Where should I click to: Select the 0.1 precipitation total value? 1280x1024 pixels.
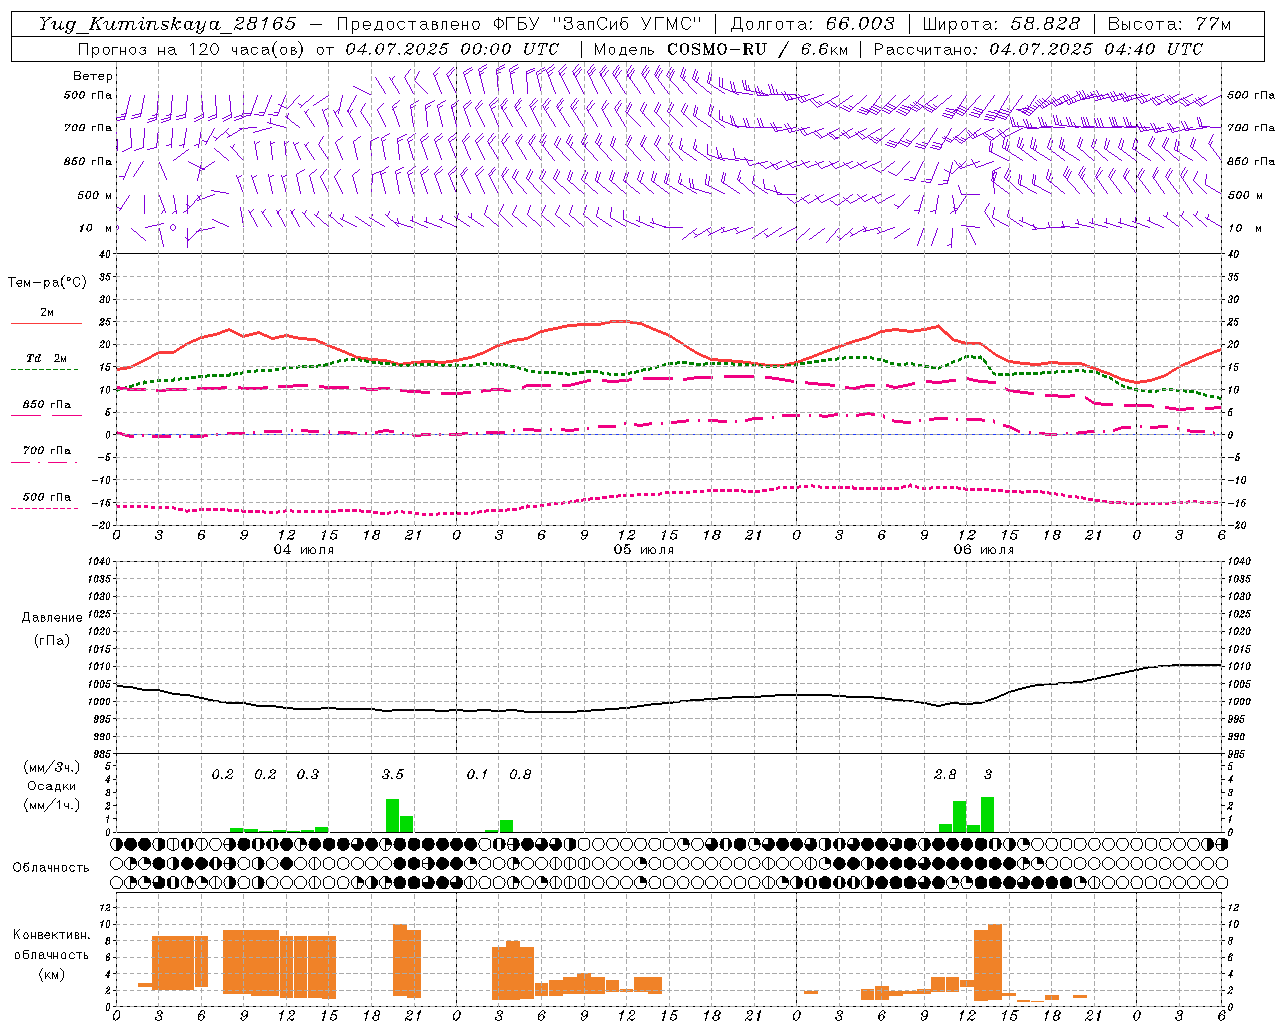[478, 774]
